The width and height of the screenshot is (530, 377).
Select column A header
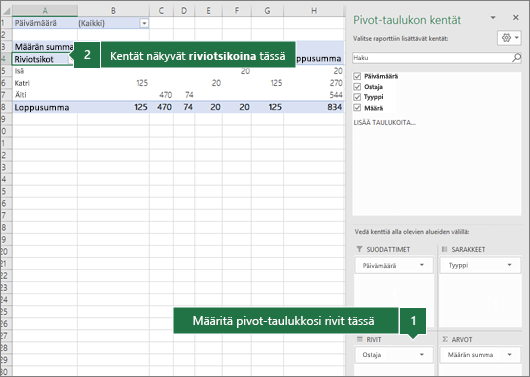45,11
